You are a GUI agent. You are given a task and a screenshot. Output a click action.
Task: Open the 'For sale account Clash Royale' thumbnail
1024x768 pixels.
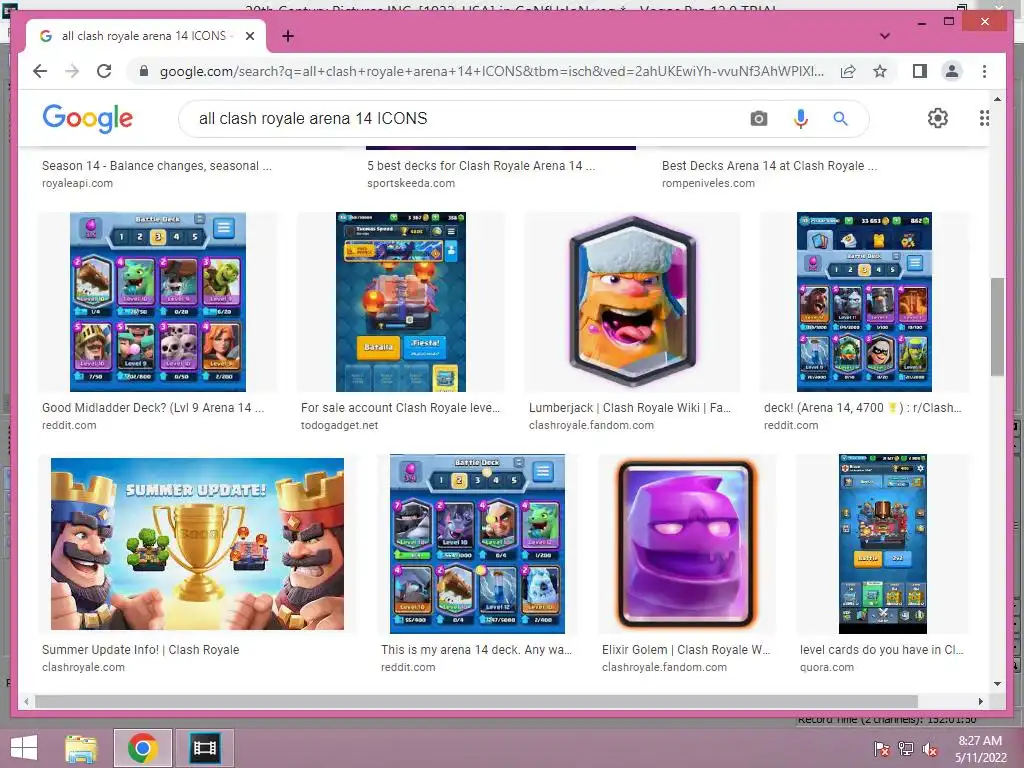[401, 302]
